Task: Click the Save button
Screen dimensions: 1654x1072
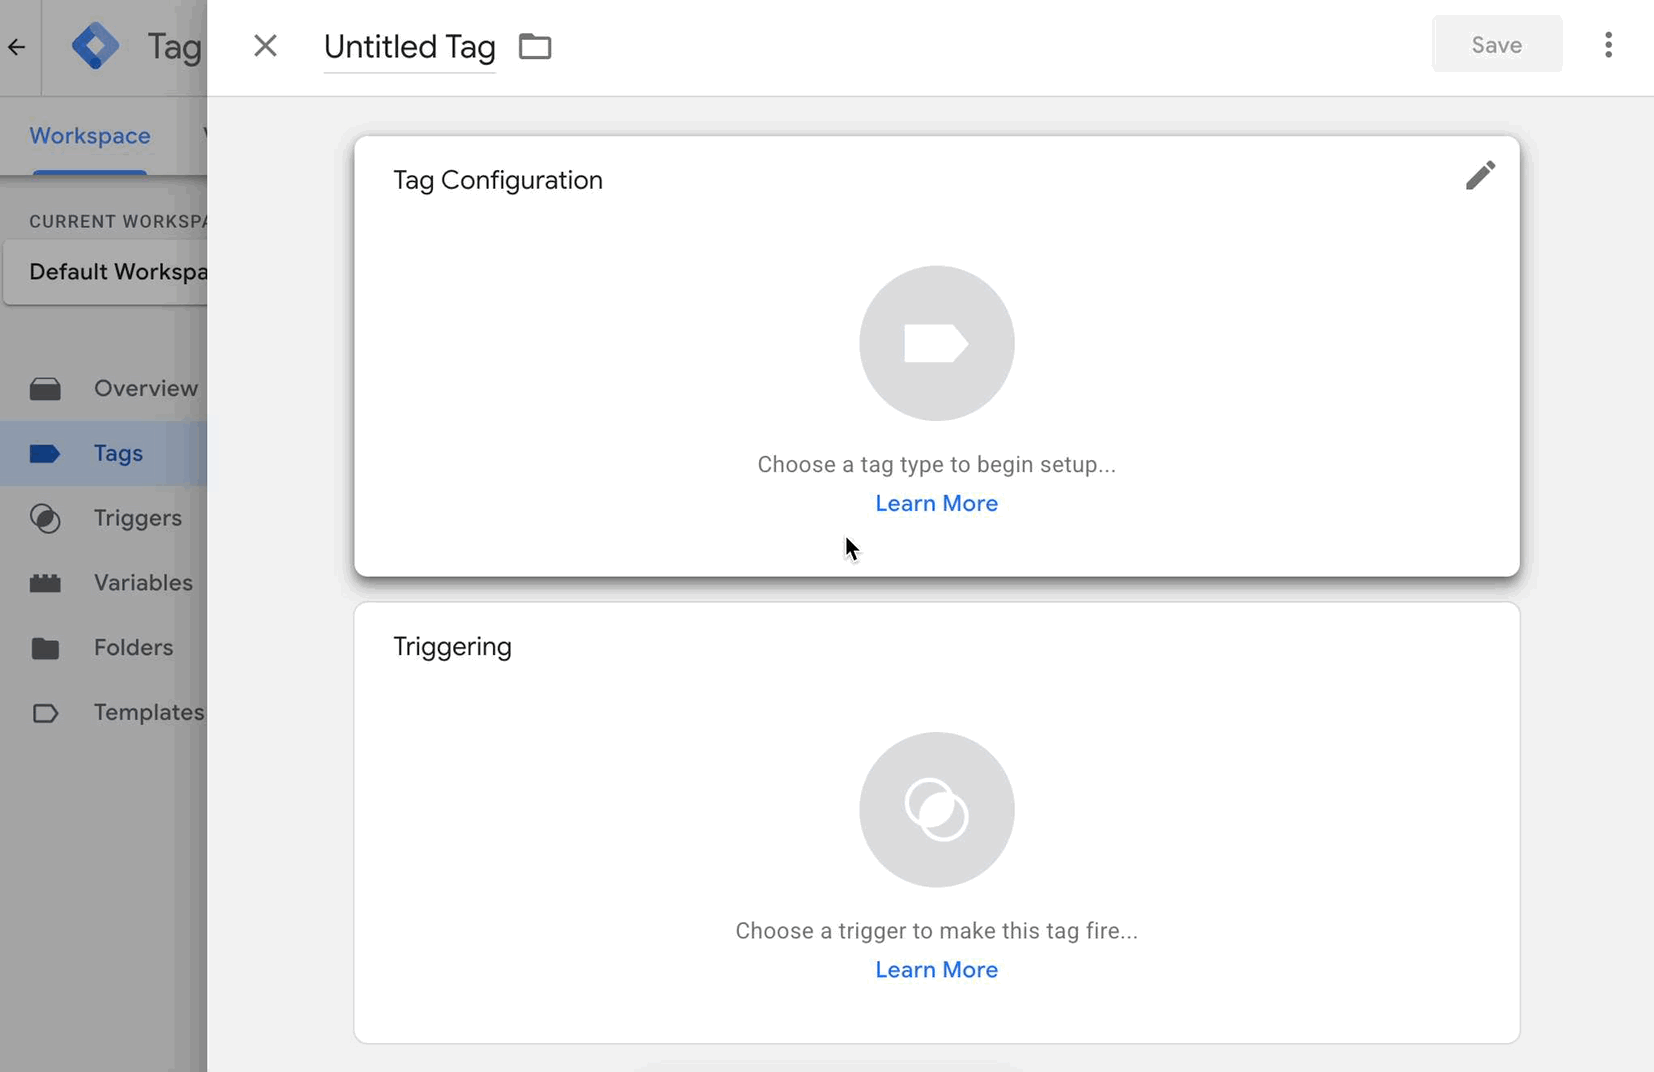Action: (1496, 45)
